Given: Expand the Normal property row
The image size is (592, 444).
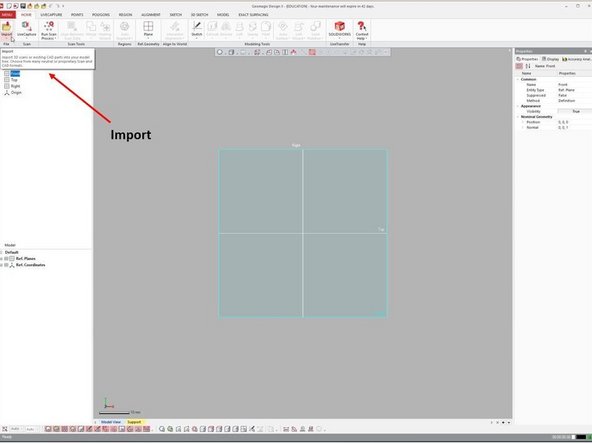Looking at the screenshot, I should [x=523, y=127].
